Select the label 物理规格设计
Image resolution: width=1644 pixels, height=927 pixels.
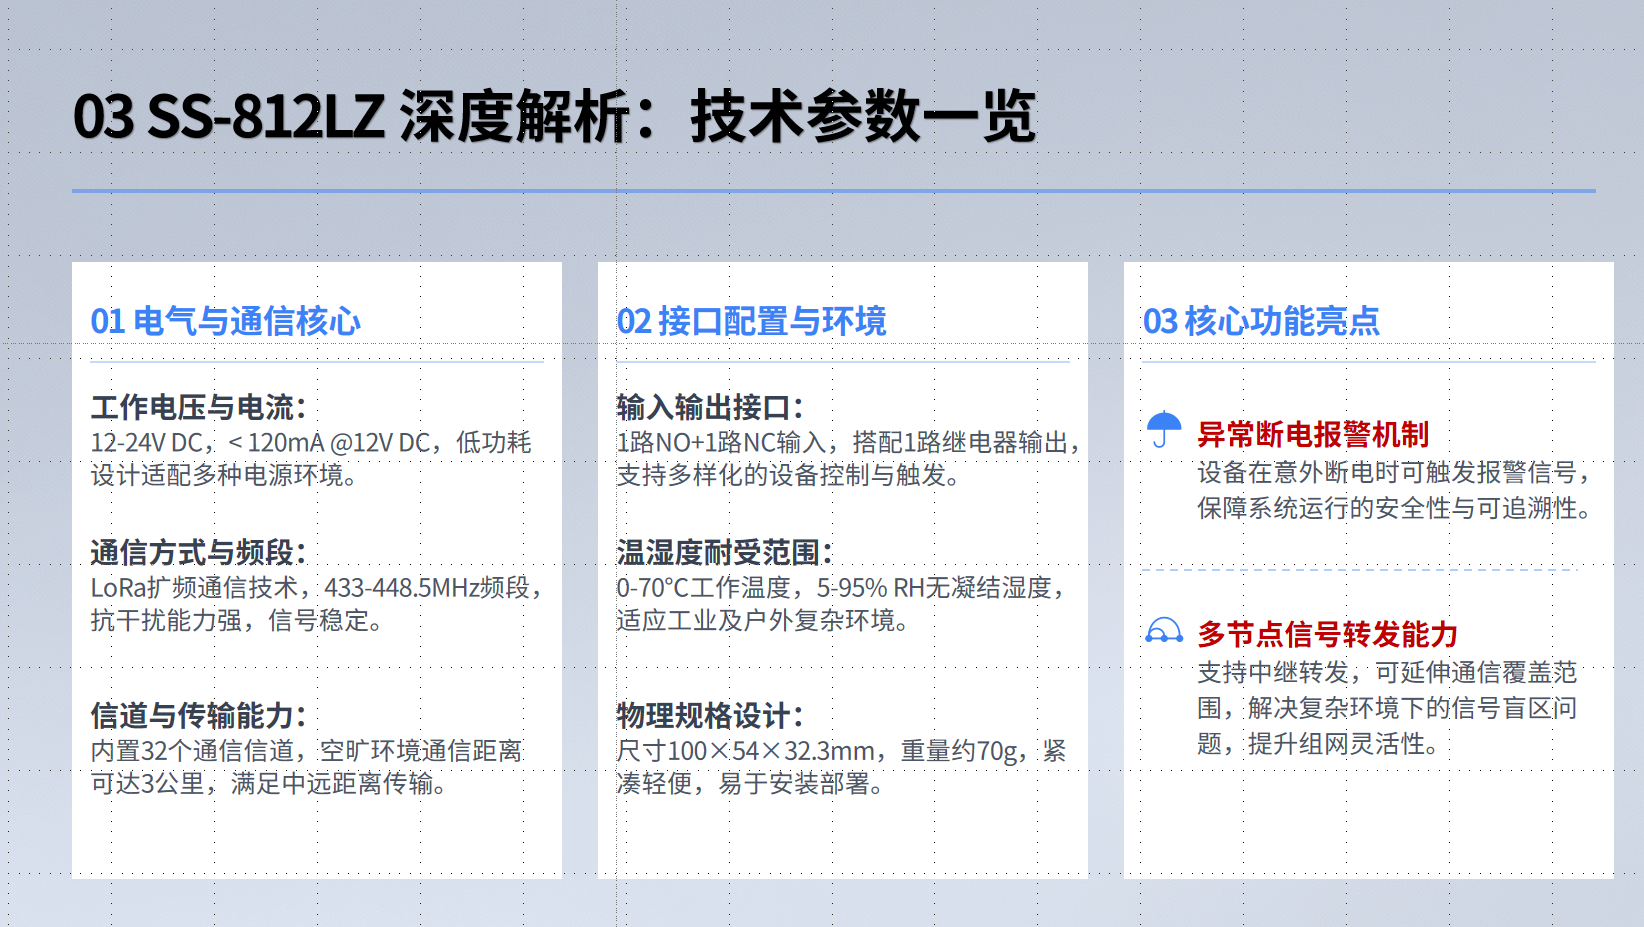pyautogui.click(x=703, y=716)
